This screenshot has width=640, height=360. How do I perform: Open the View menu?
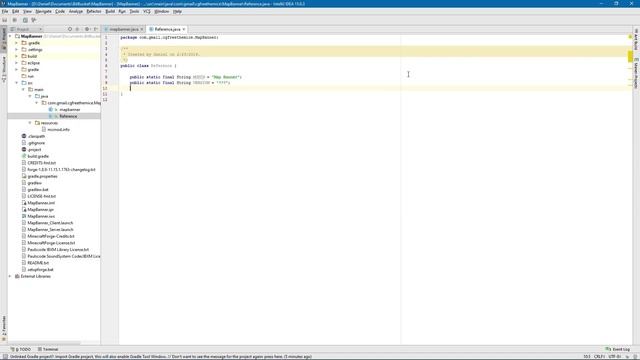pyautogui.click(x=27, y=11)
